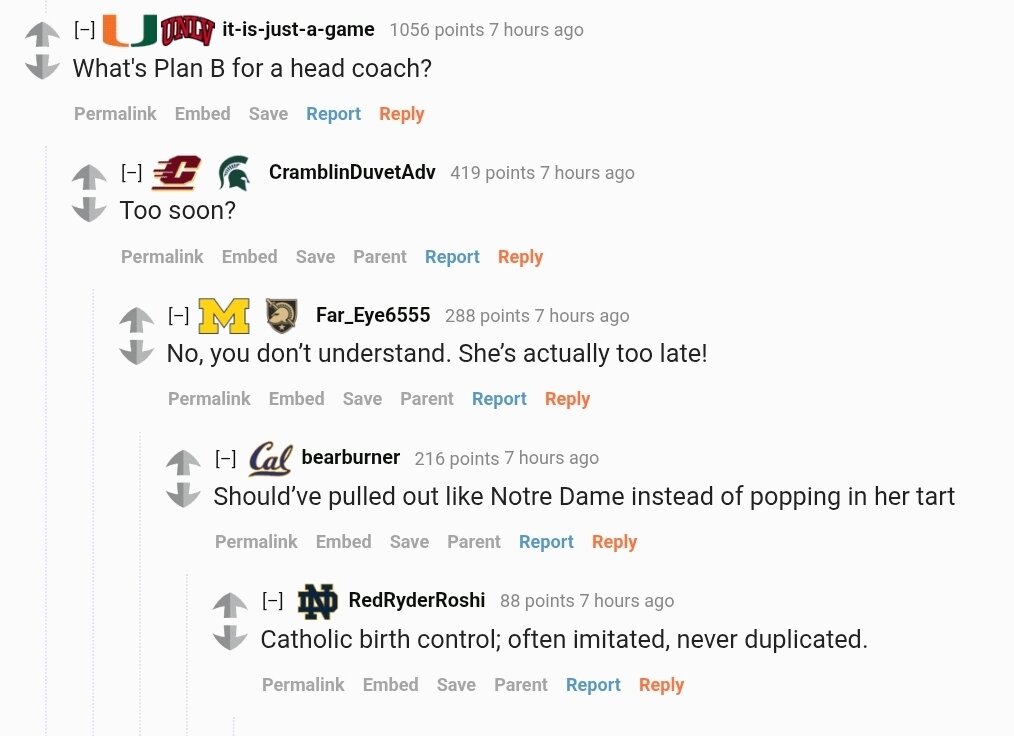Collapse the RedRyderRoshi comment
The height and width of the screenshot is (736, 1014).
pos(272,601)
